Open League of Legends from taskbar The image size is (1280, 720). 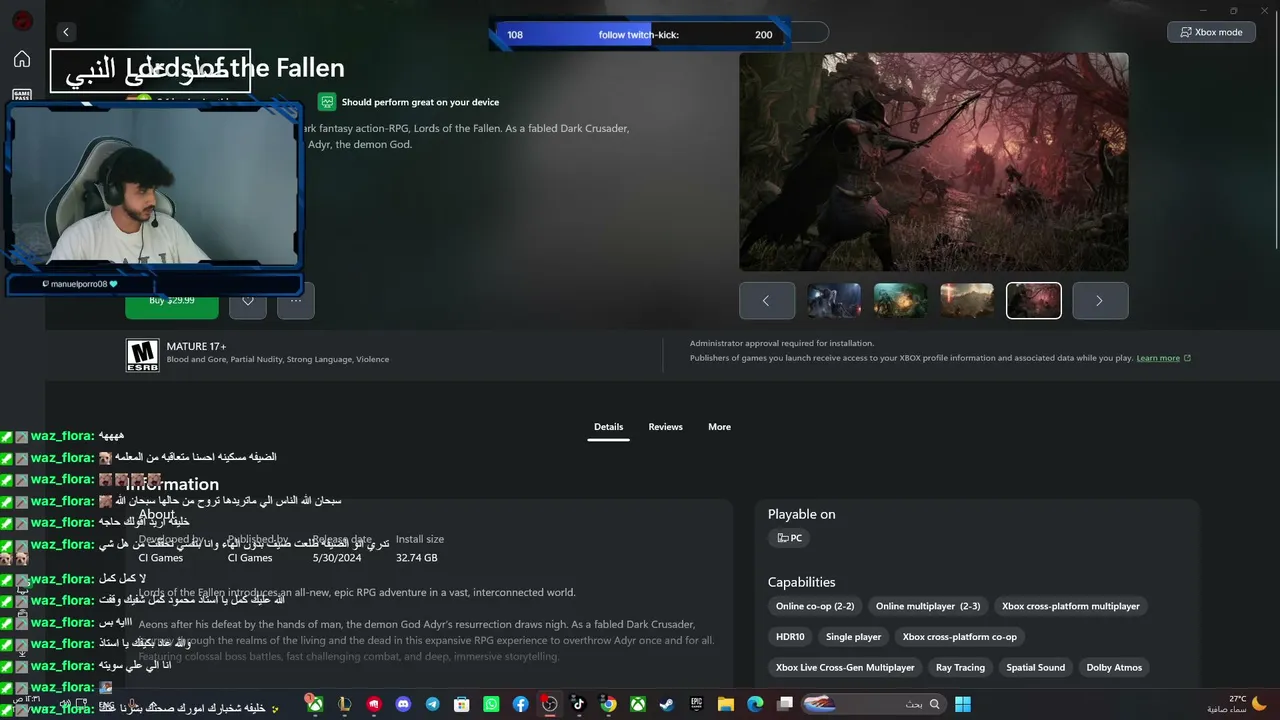344,704
